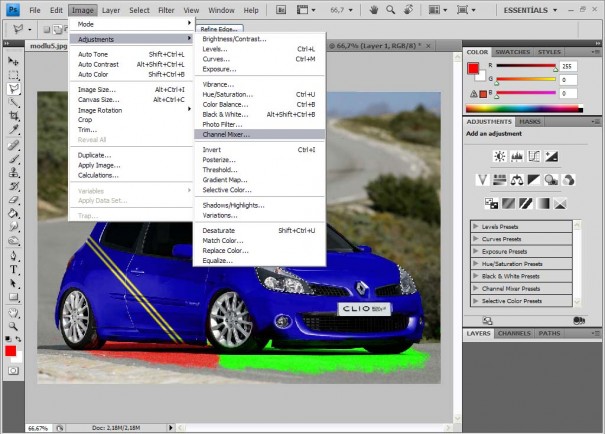Click the Levels adjustment icon
The height and width of the screenshot is (434, 605).
(517, 156)
